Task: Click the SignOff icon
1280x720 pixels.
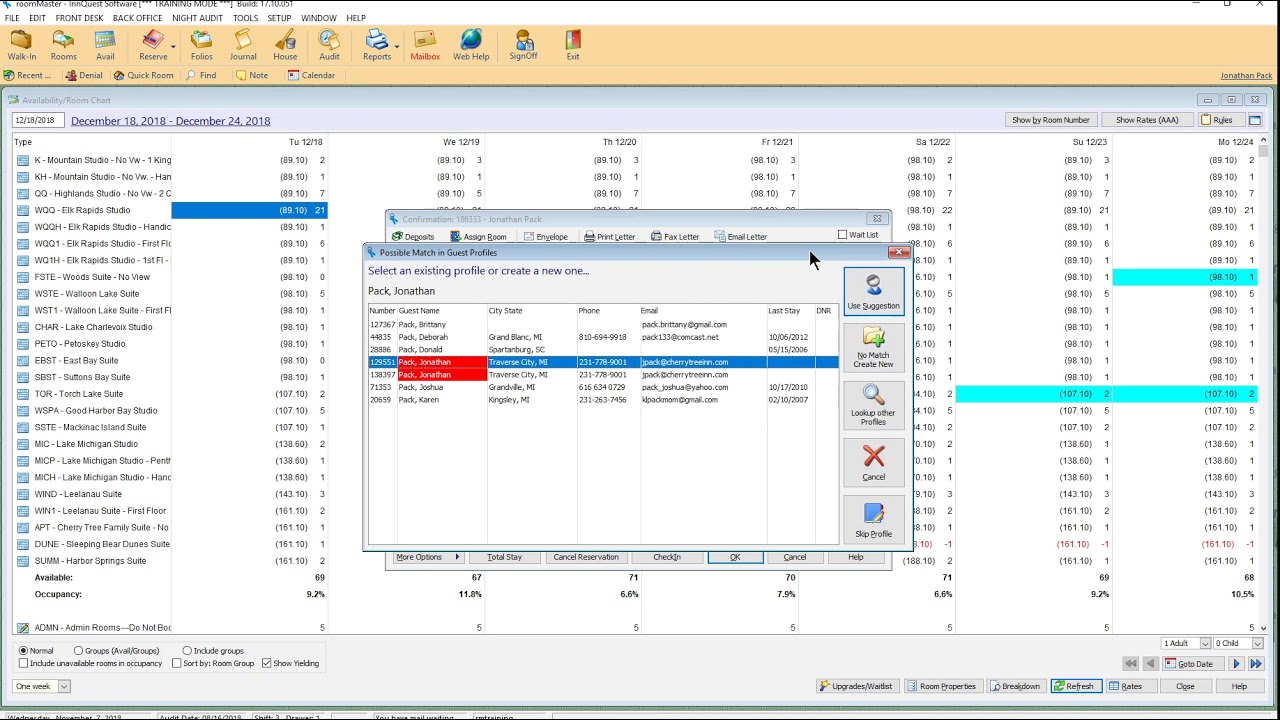Action: pos(523,45)
